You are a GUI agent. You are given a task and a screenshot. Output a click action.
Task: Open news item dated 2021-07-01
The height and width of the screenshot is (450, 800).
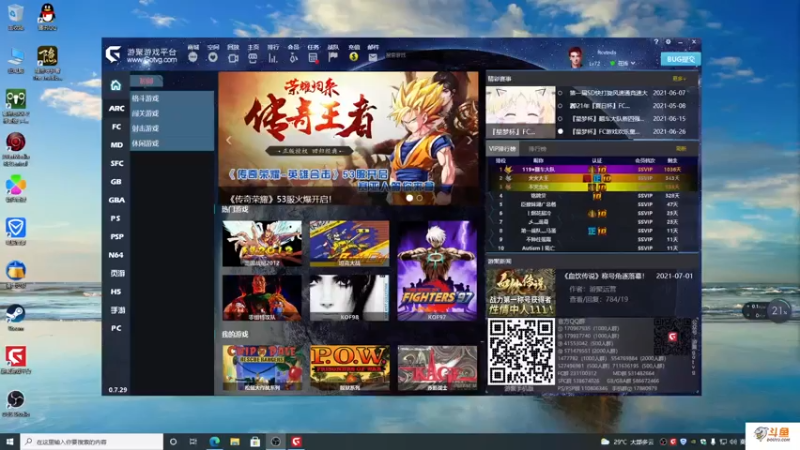point(628,276)
